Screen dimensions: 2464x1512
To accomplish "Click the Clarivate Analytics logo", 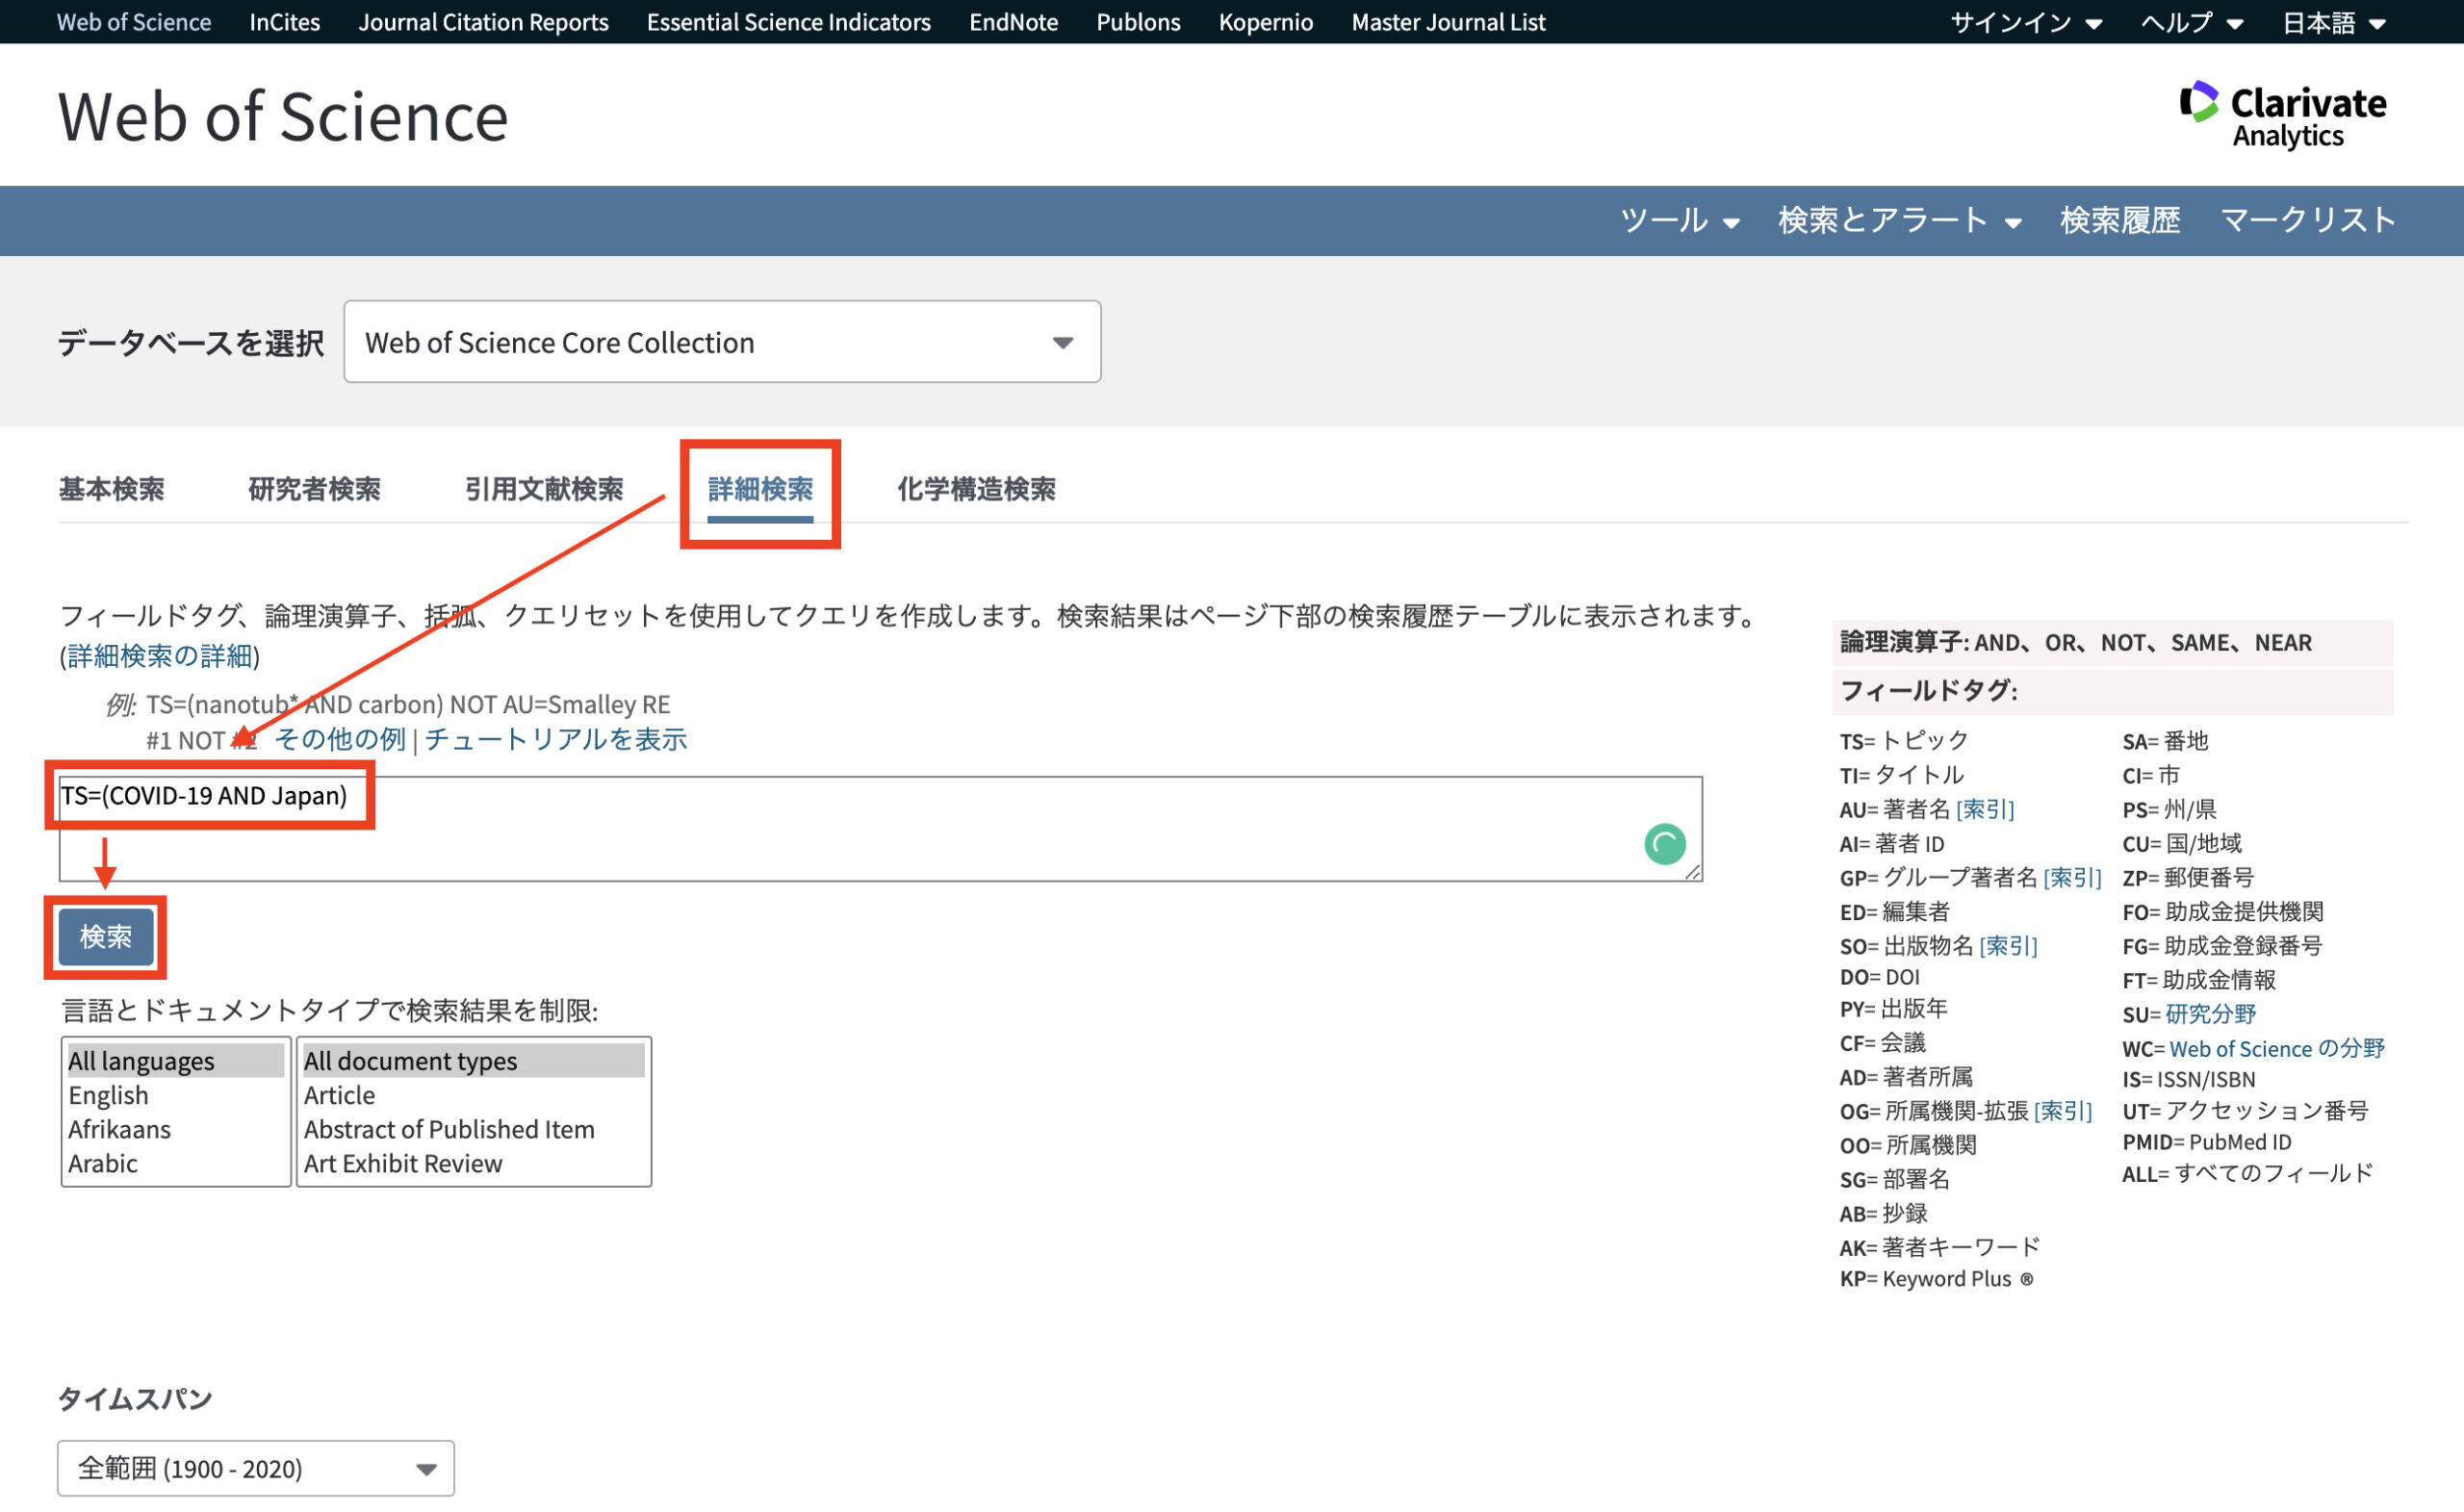I will click(2282, 115).
